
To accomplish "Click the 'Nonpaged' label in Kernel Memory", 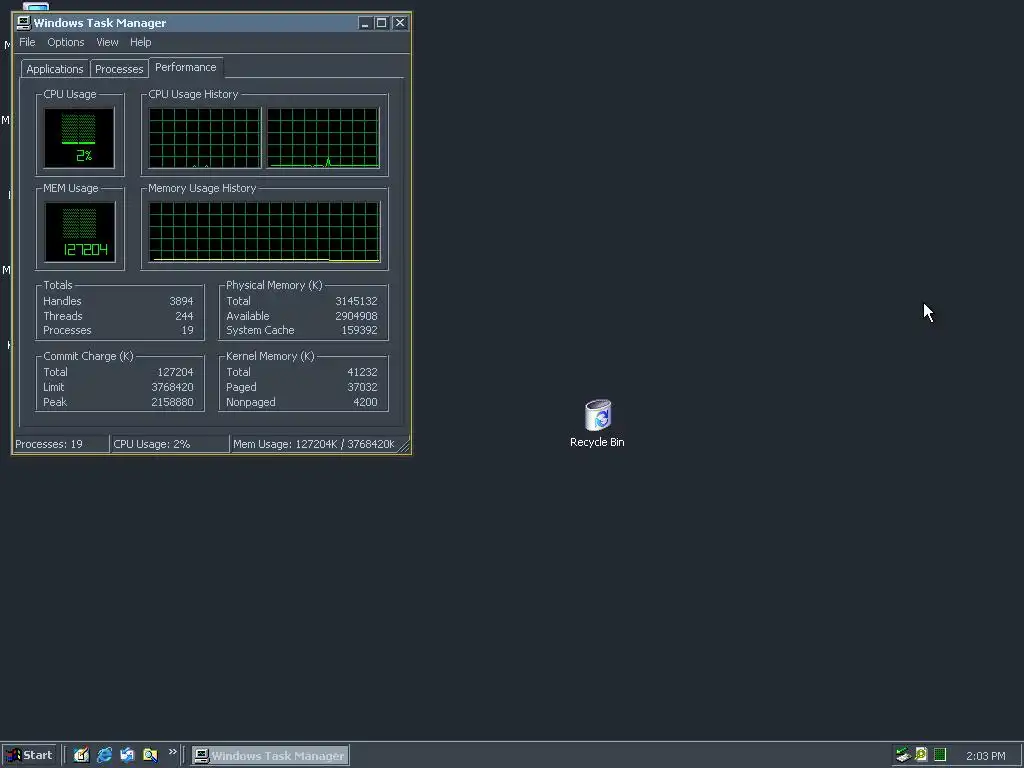I will (251, 402).
